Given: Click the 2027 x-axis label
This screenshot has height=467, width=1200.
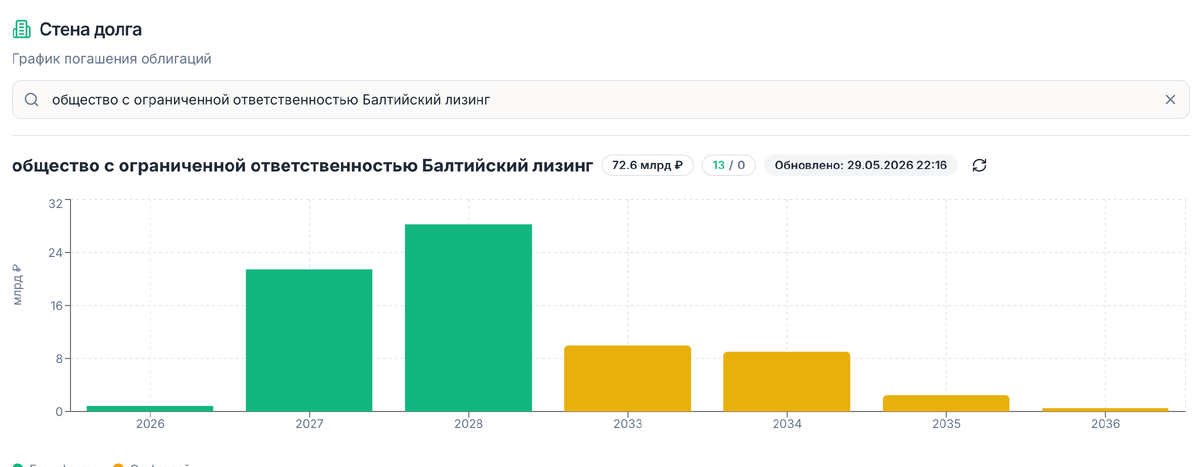Looking at the screenshot, I should (x=309, y=424).
